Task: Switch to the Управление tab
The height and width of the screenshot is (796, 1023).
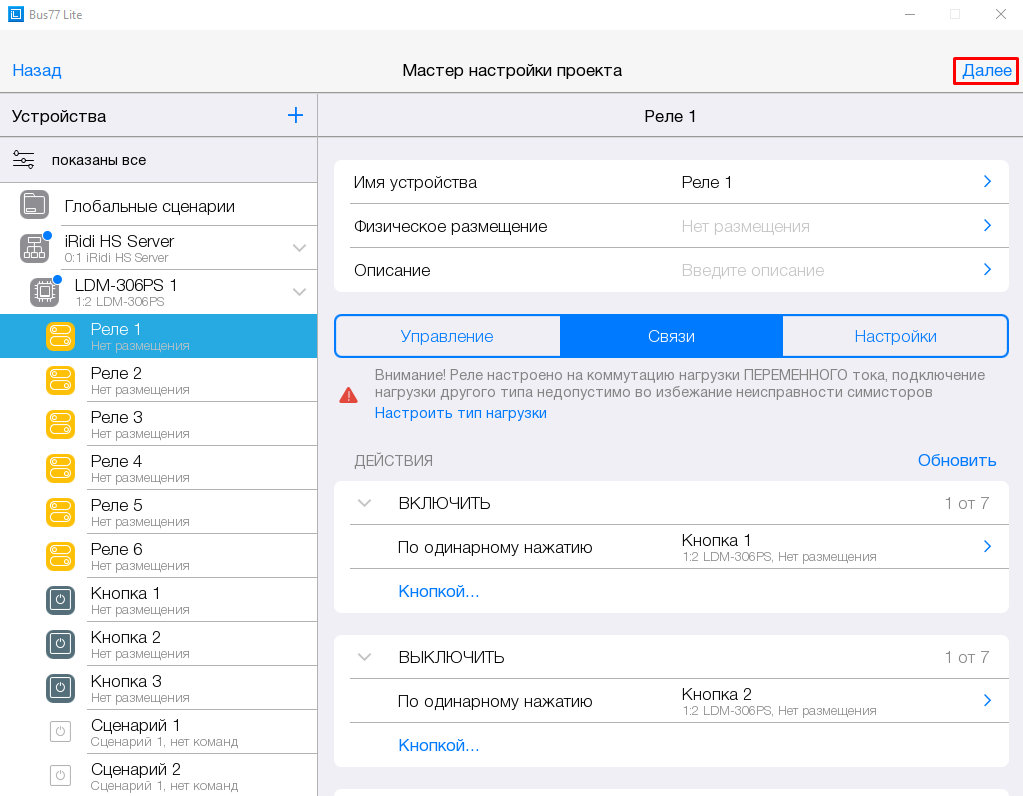Action: coord(447,336)
